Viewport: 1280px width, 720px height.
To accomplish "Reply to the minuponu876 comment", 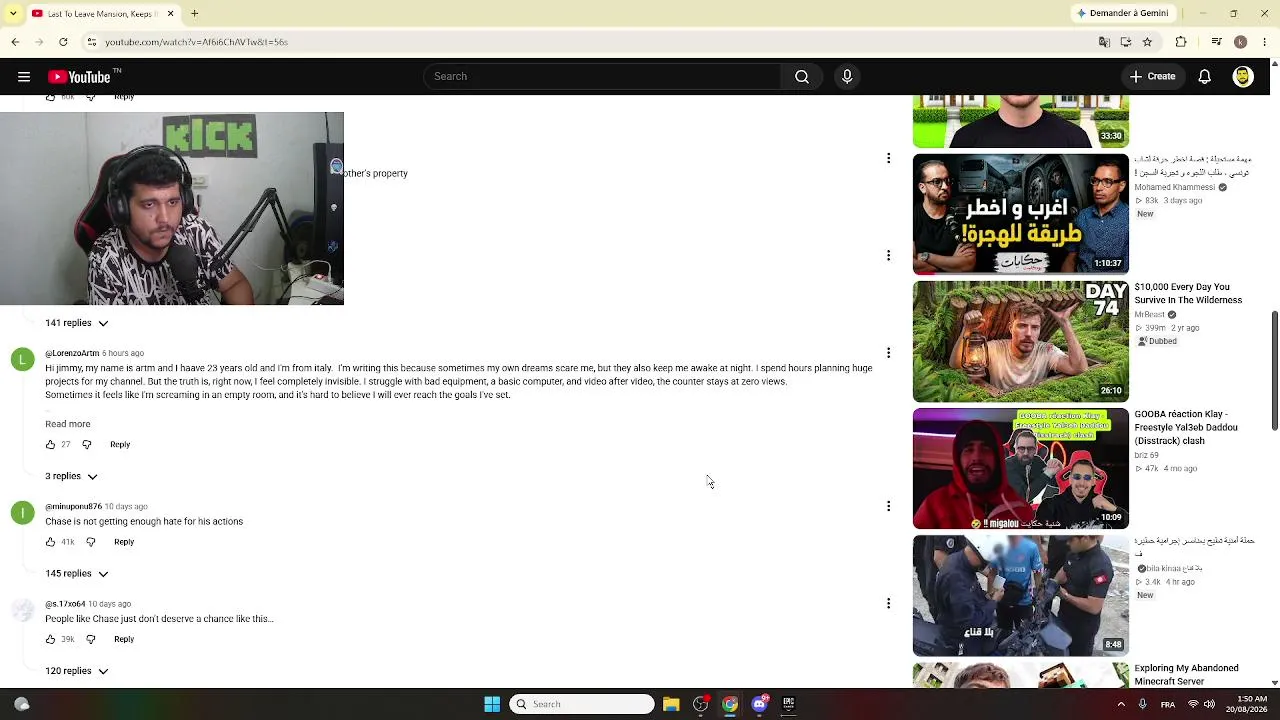I will pos(124,542).
